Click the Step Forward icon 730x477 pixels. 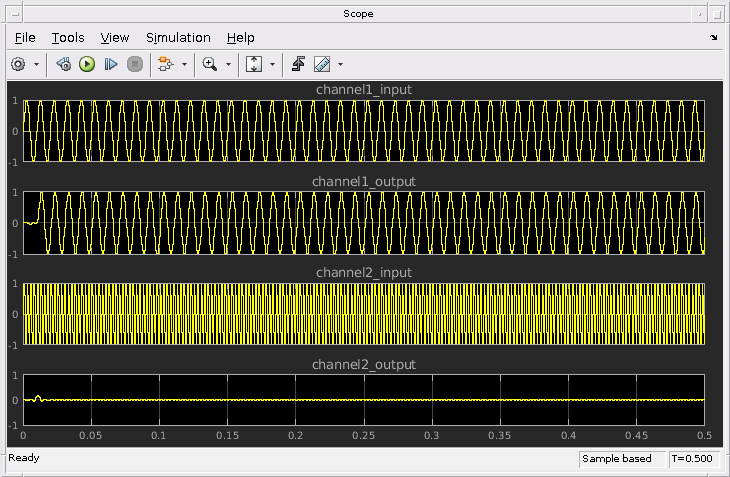[x=111, y=64]
